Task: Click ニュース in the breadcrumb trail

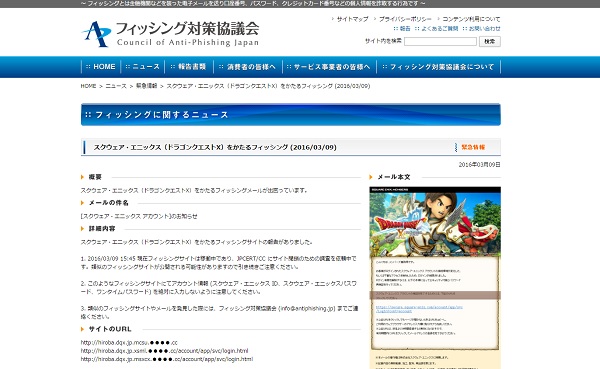Action: 116,86
